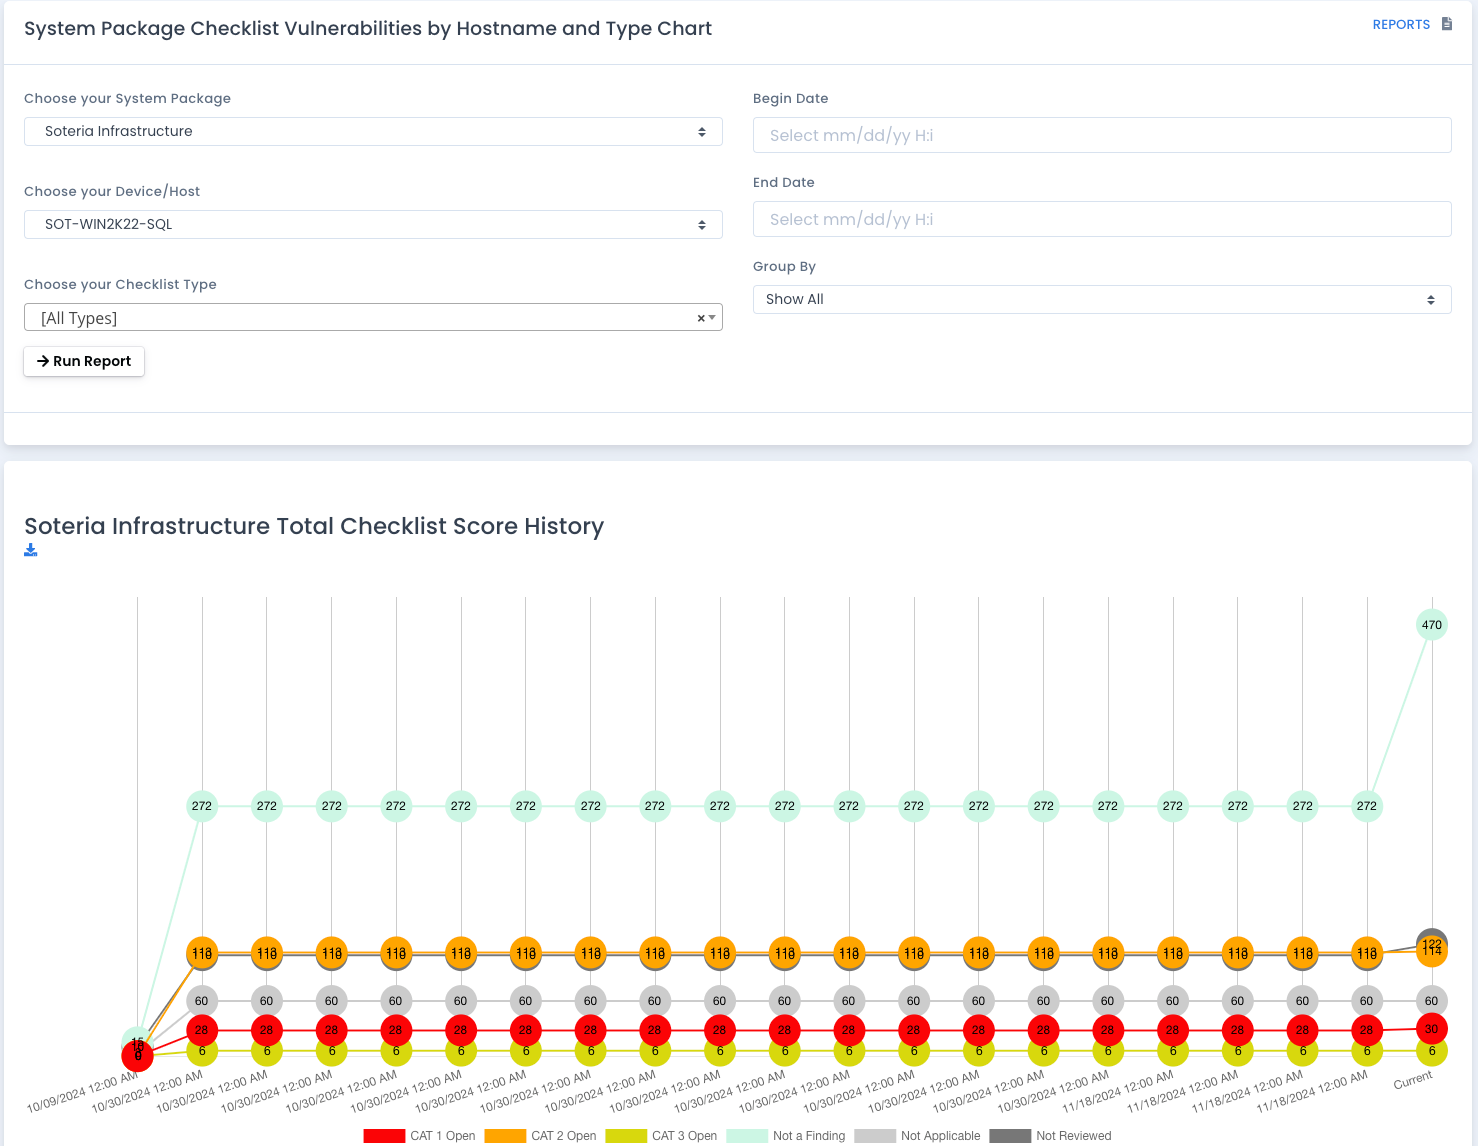The height and width of the screenshot is (1146, 1478).
Task: Toggle CAT 1 Open legend swatch
Action: click(x=384, y=1136)
